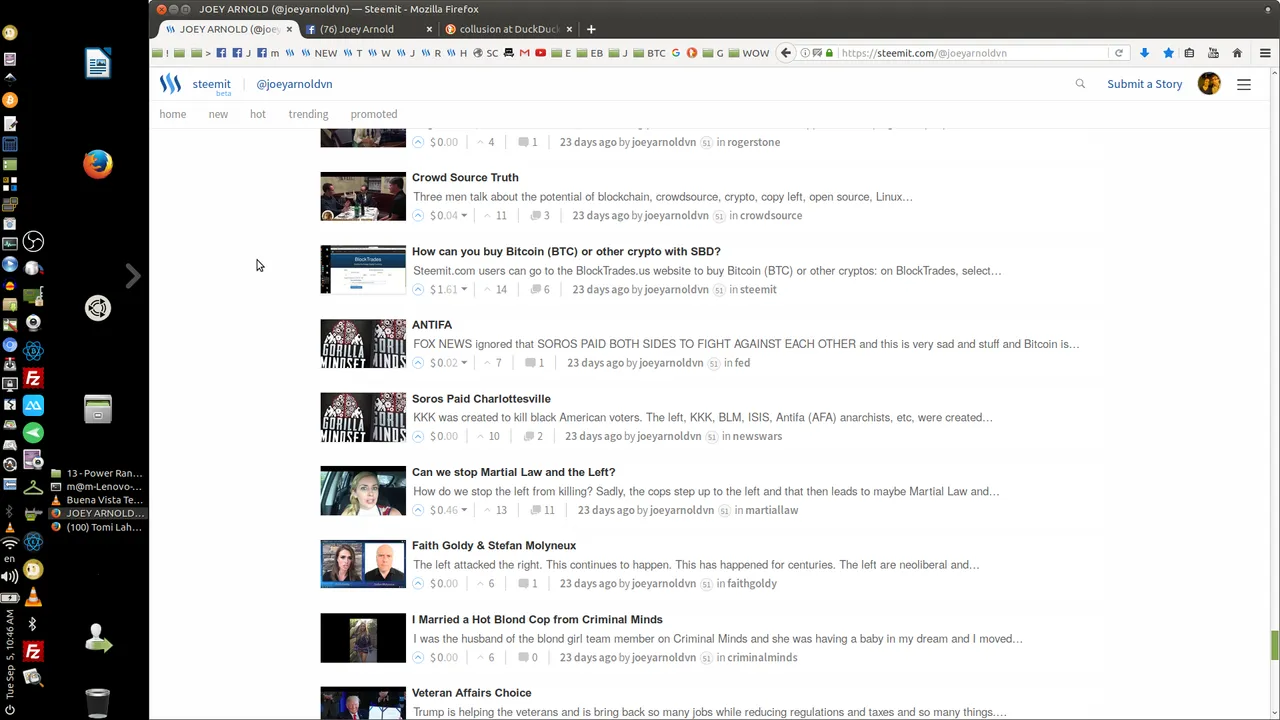Image resolution: width=1280 pixels, height=720 pixels.
Task: Upvote the Crowd Source Truth post
Action: pos(418,216)
